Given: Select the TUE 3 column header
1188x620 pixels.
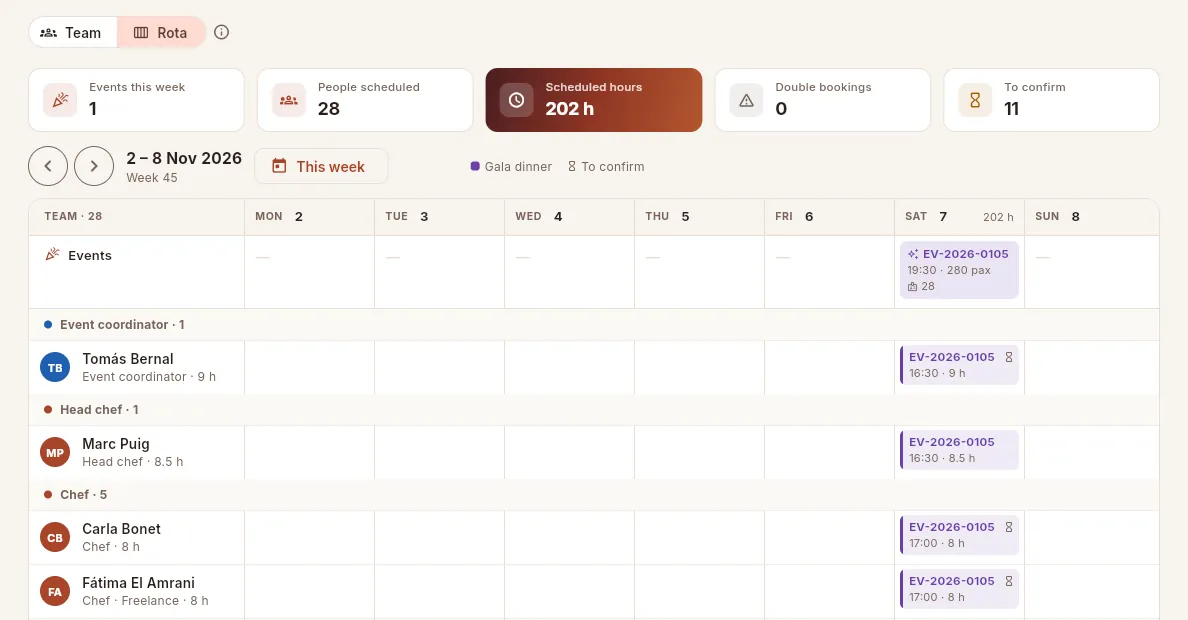Looking at the screenshot, I should pos(439,217).
